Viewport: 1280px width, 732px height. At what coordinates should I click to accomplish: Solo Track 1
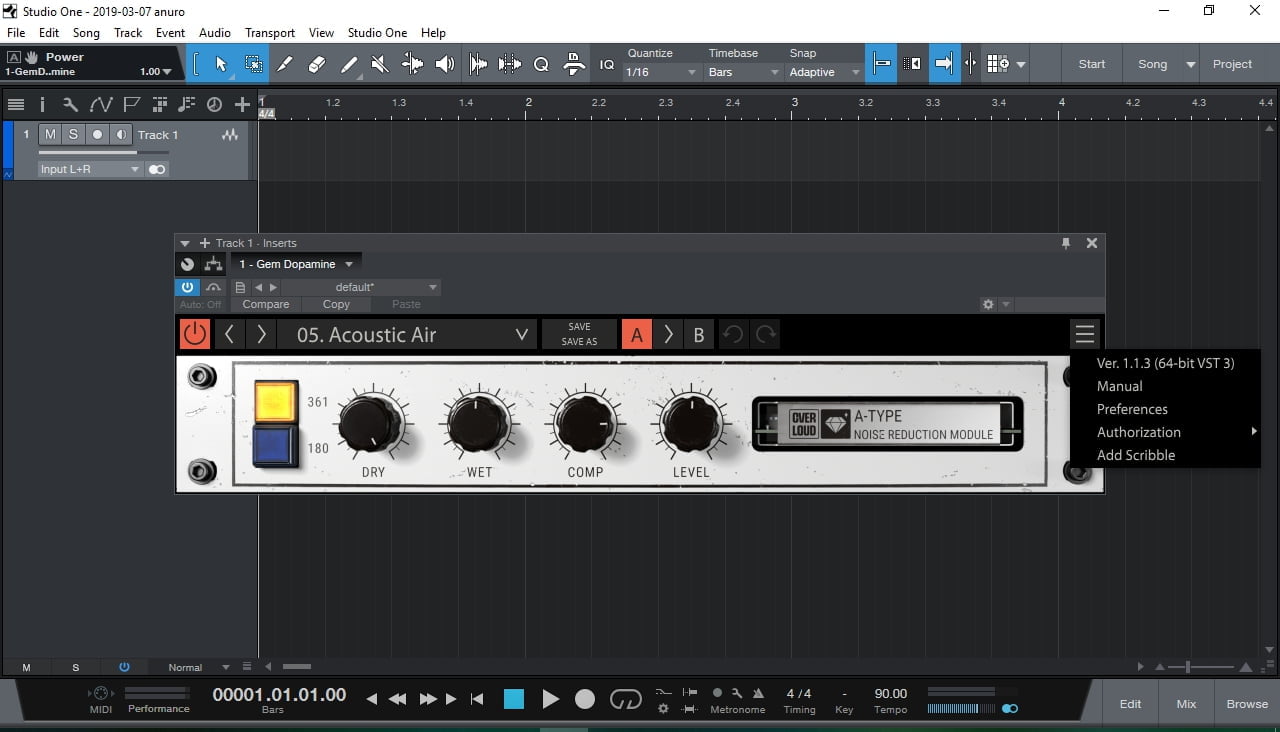73,134
